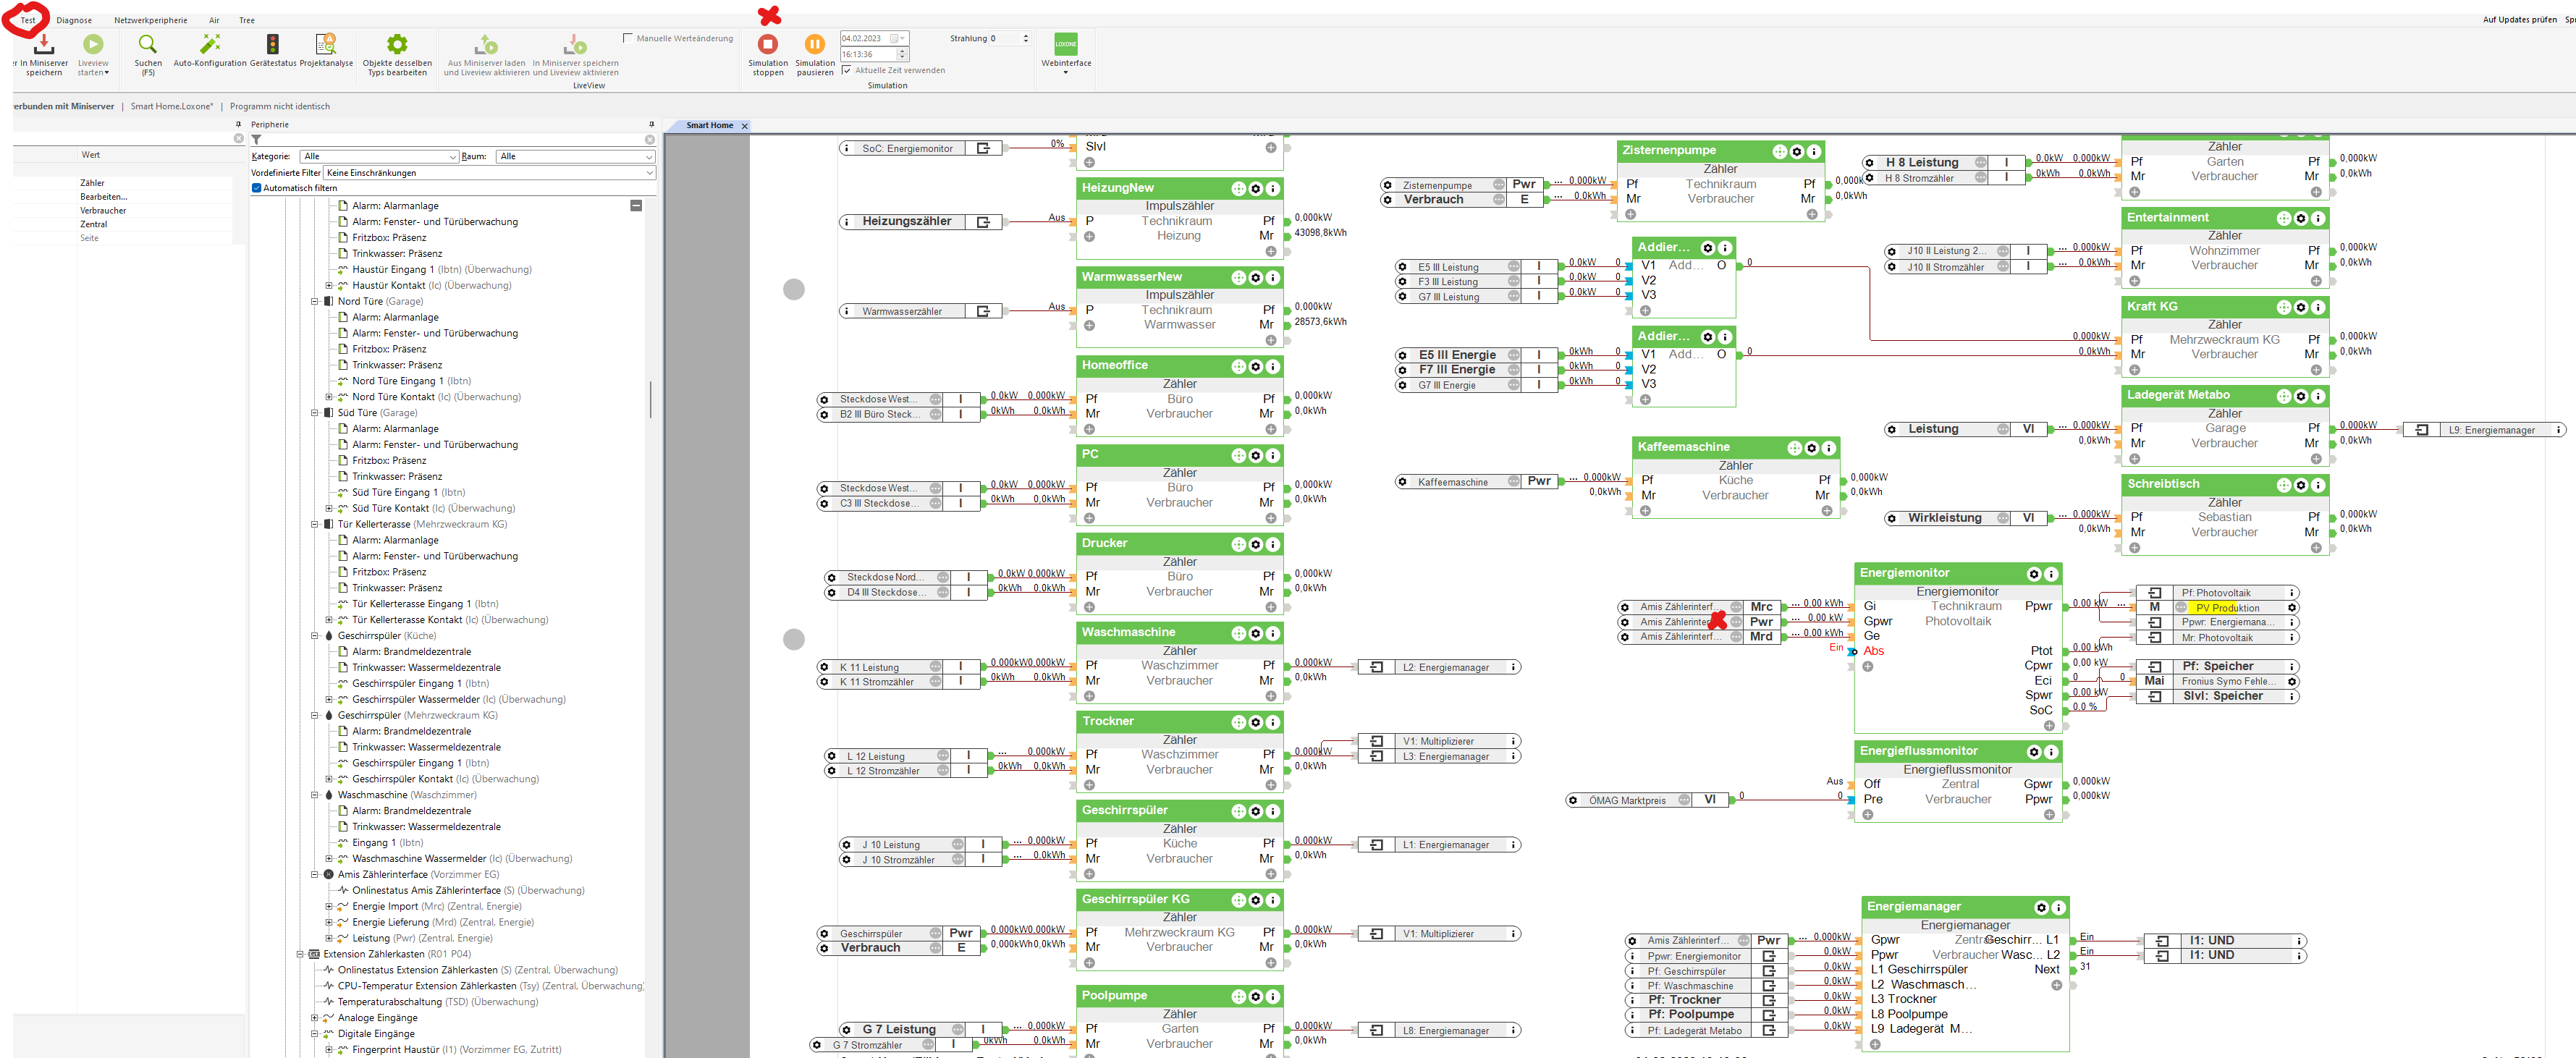Increase the Strahlung value stepper
Viewport: 2576px width, 1058px height.
1025,36
